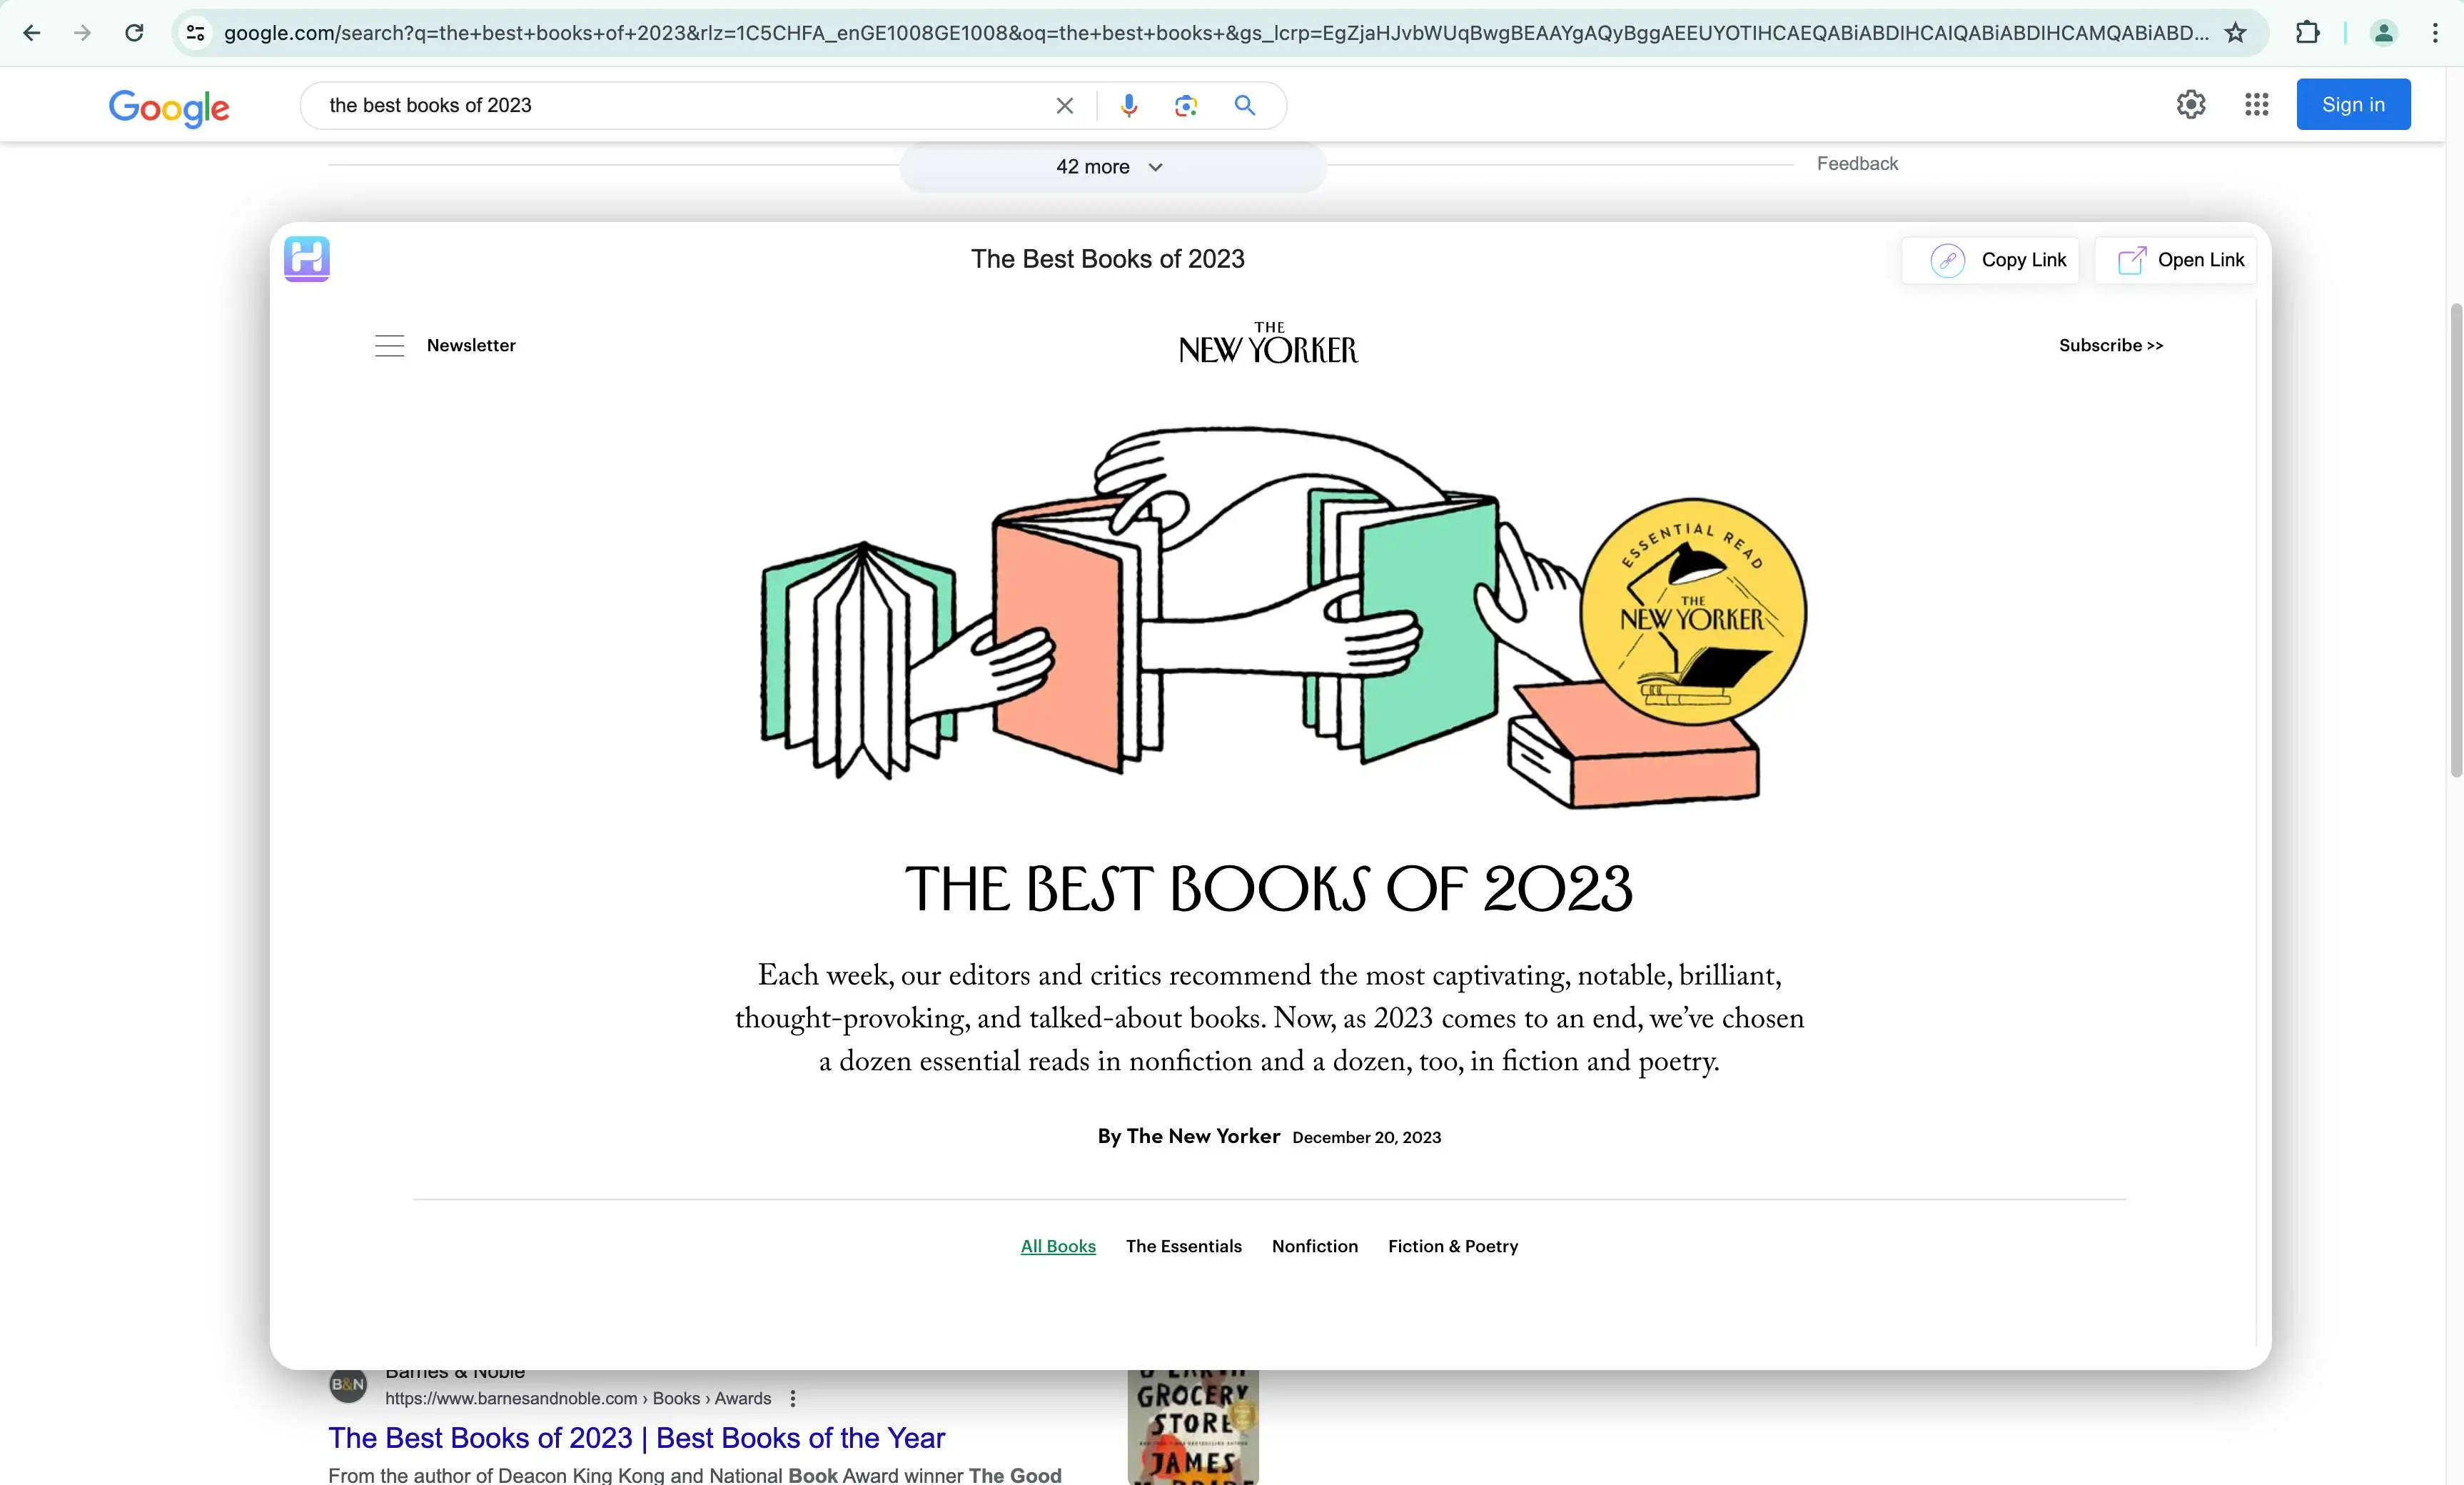Reload the current page
The width and height of the screenshot is (2464, 1485).
(134, 33)
